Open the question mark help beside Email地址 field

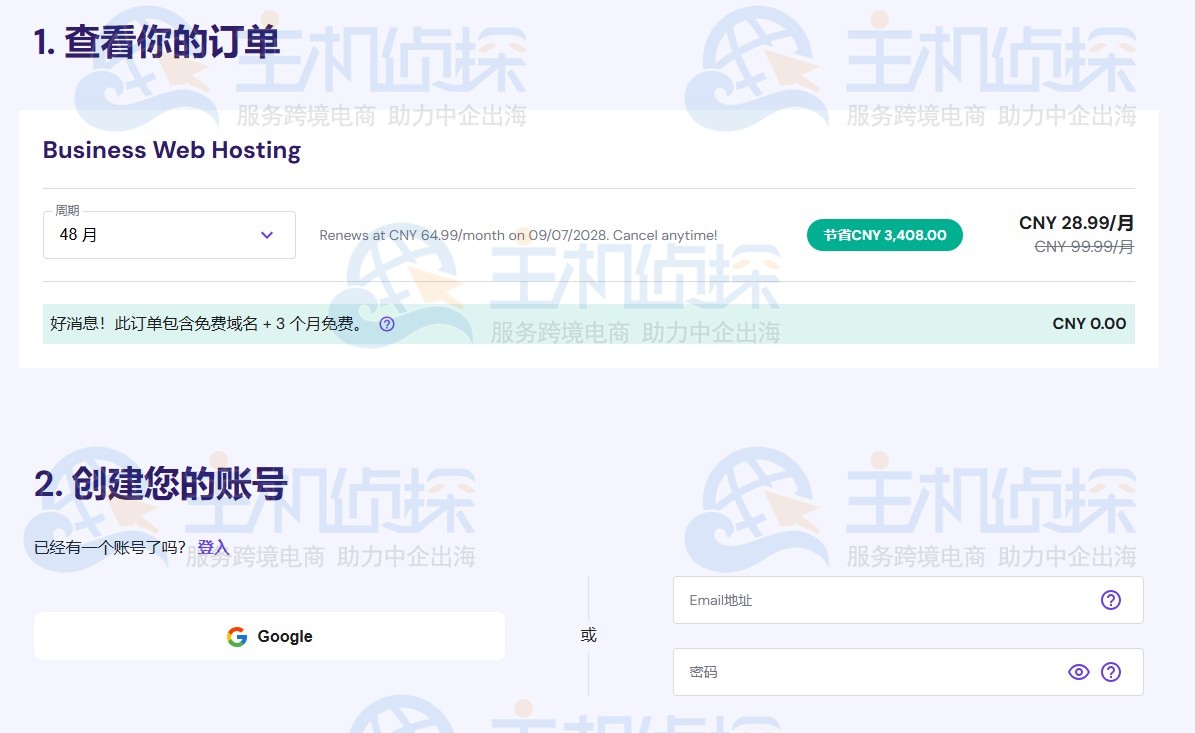click(1111, 600)
